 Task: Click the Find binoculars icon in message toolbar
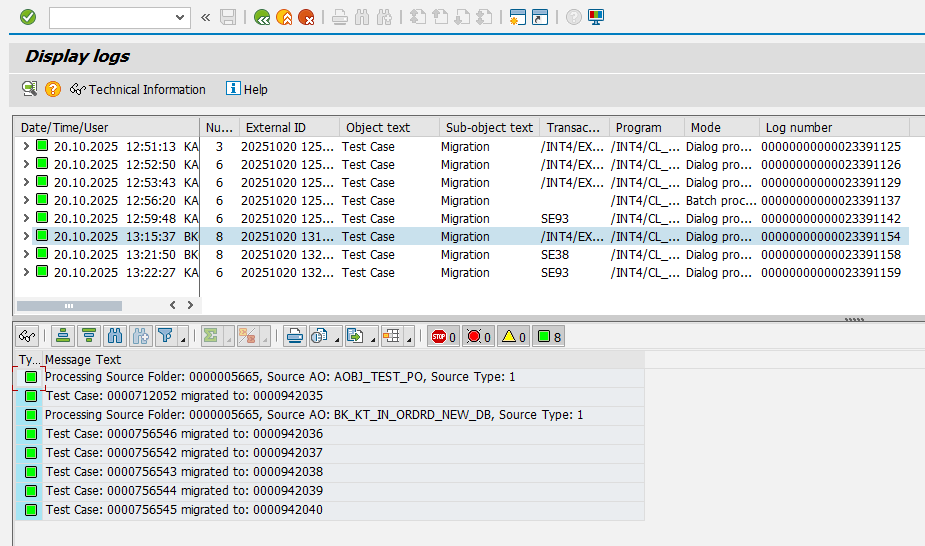pyautogui.click(x=115, y=337)
